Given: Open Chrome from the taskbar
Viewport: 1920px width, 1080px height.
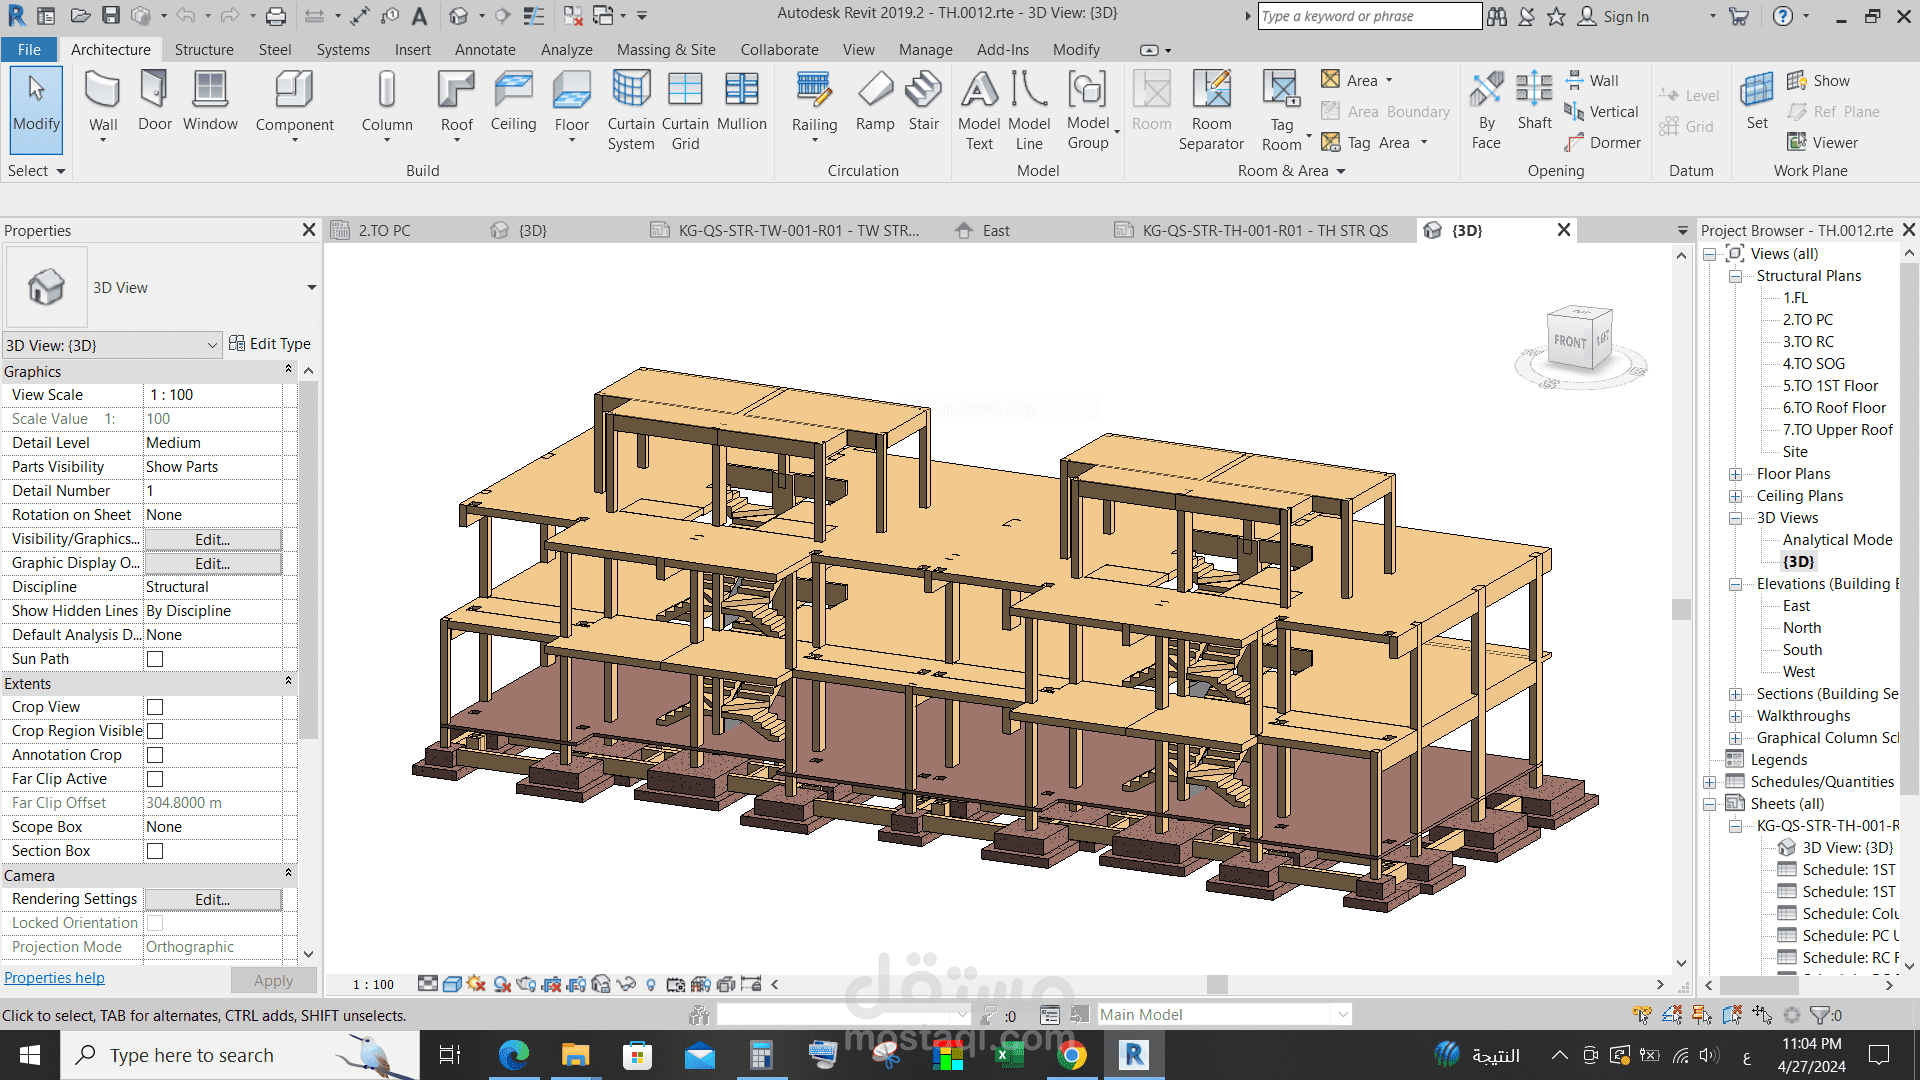Looking at the screenshot, I should (x=1071, y=1055).
